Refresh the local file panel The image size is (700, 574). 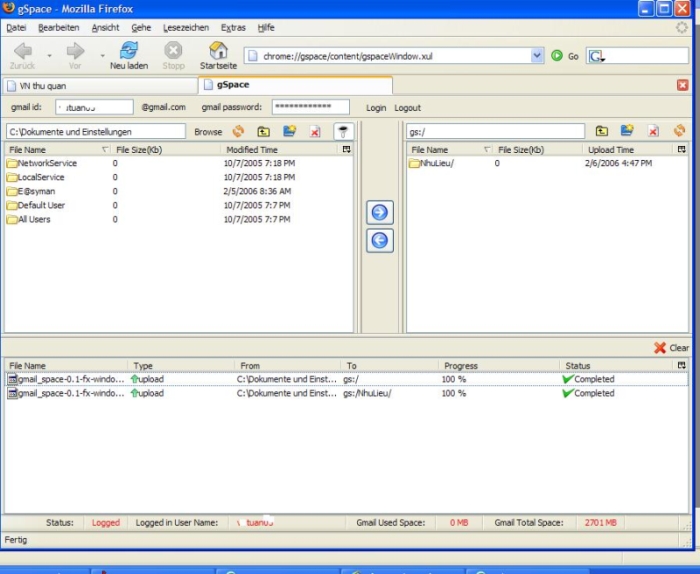coord(238,131)
